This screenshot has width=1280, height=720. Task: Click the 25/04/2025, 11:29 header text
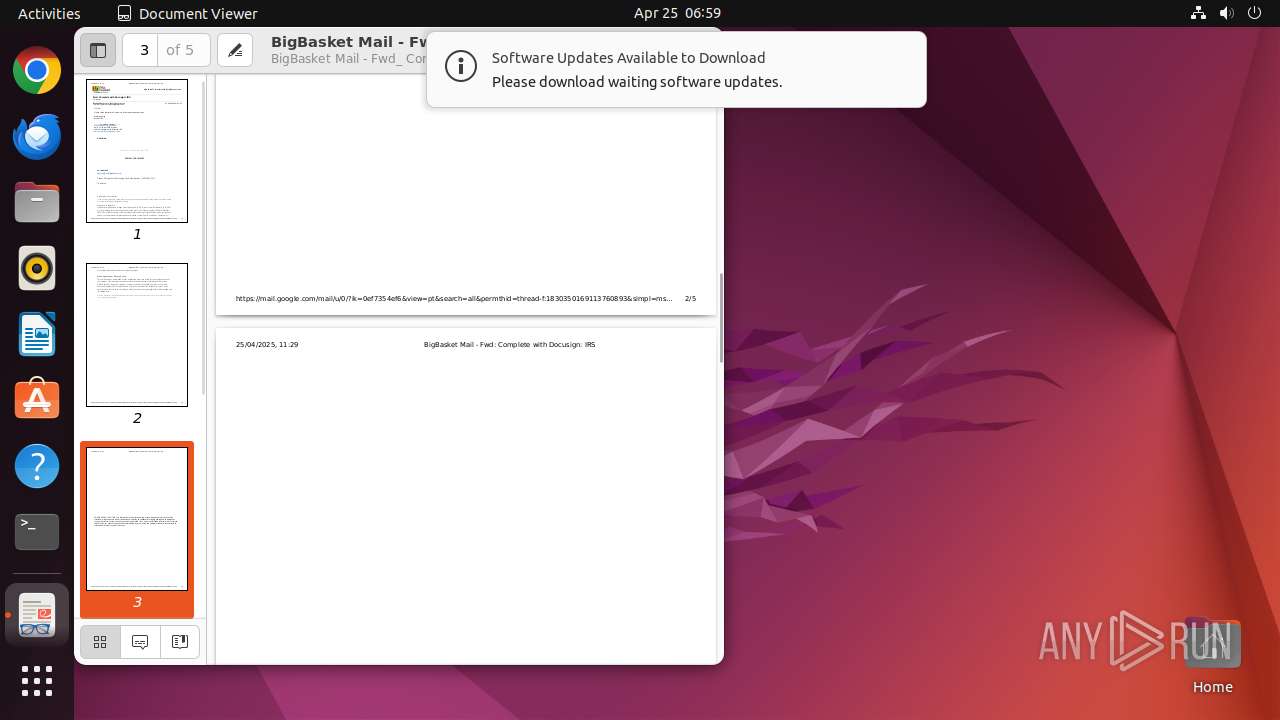point(267,345)
